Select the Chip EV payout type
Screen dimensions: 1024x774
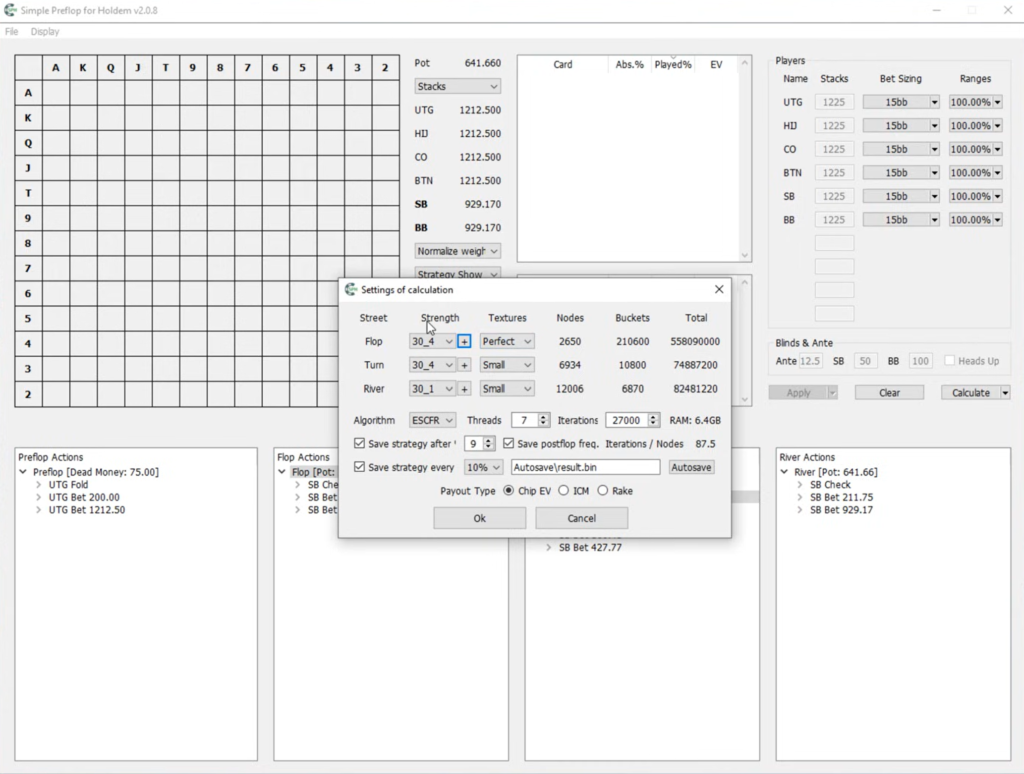509,491
